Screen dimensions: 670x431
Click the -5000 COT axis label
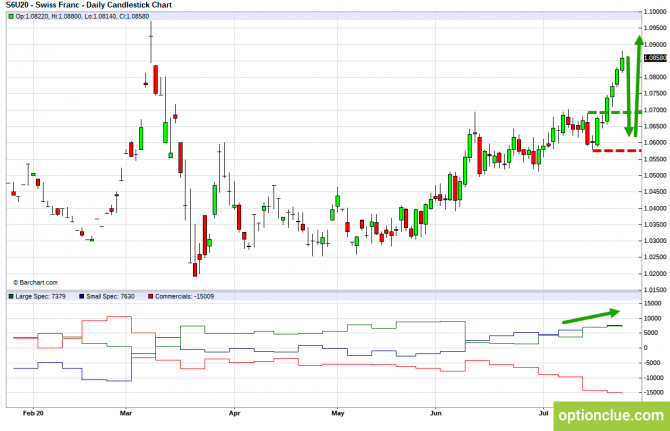(x=653, y=363)
